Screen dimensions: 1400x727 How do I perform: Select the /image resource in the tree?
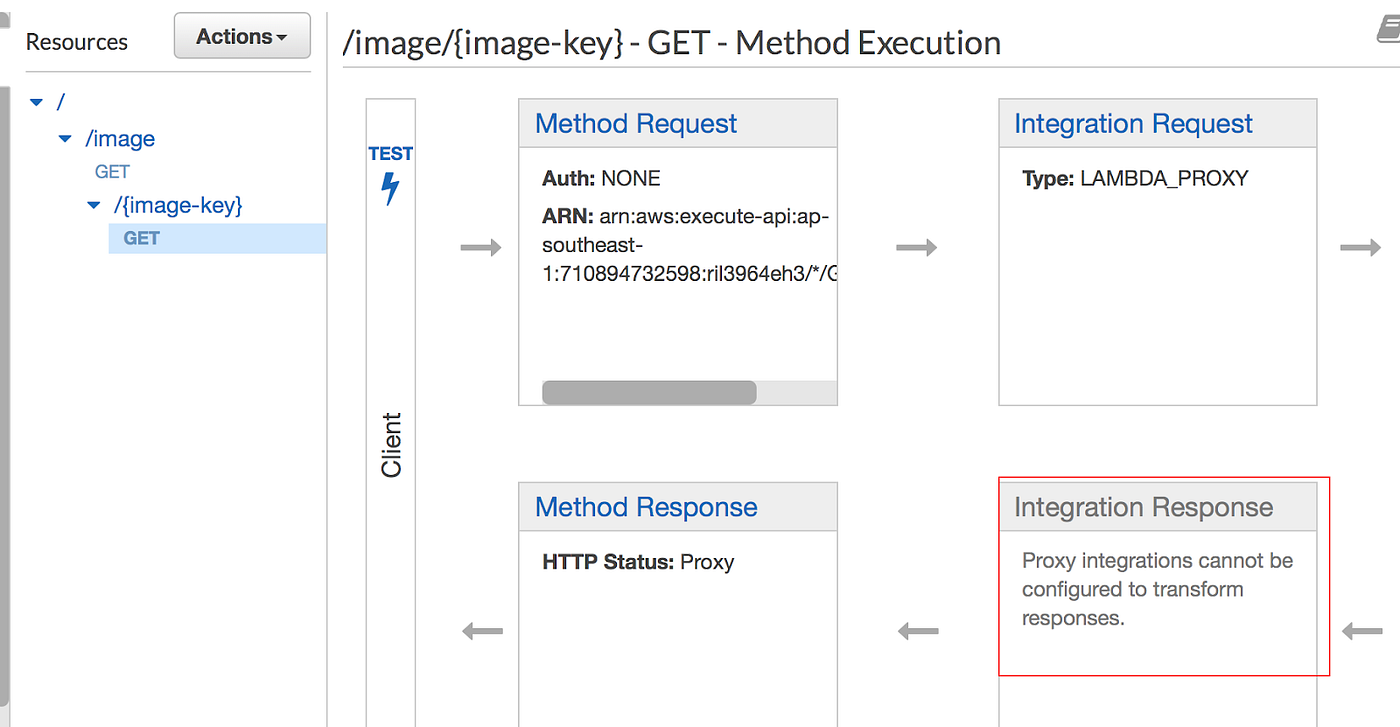pyautogui.click(x=119, y=138)
